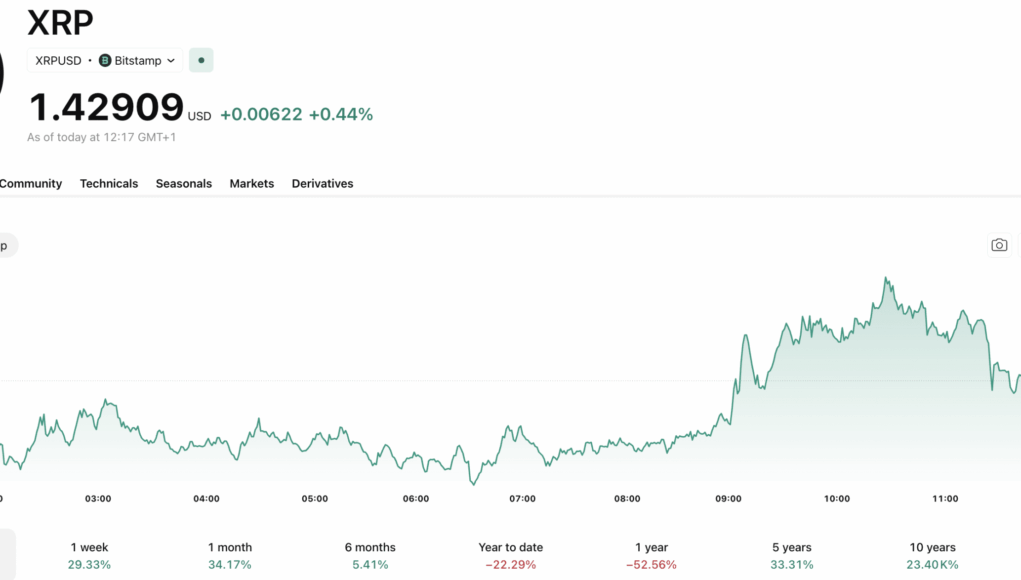Open the Community tab
The image size is (1021, 580).
coord(31,184)
